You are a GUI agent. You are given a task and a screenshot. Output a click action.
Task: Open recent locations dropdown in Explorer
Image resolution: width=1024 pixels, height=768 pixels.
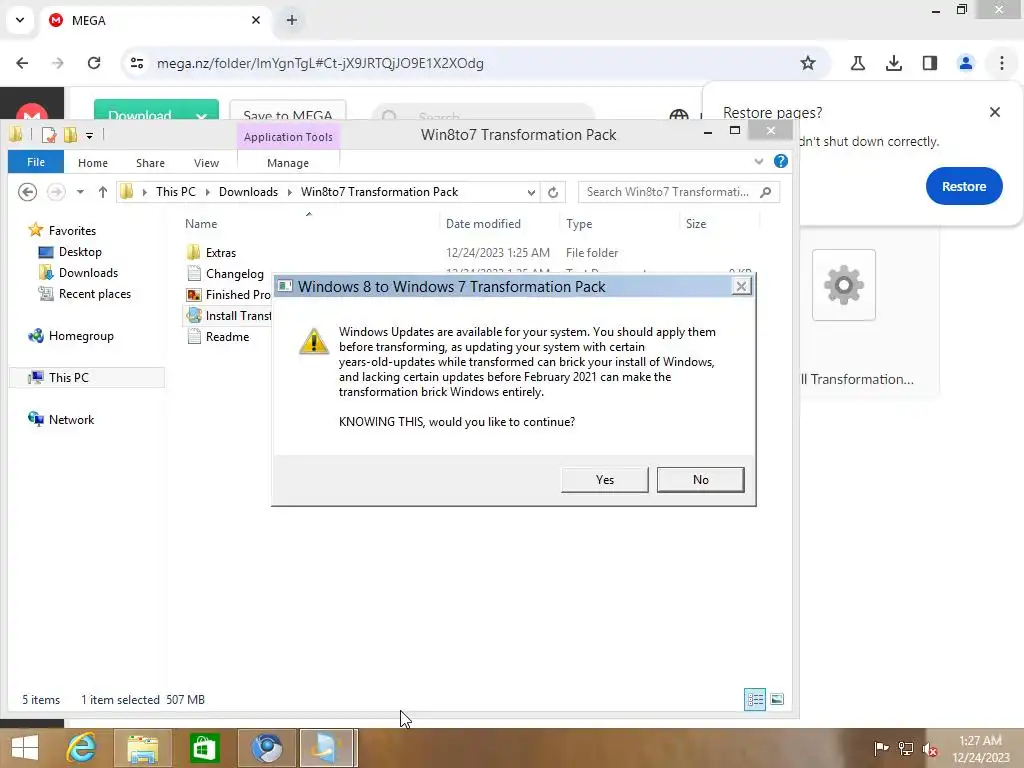80,192
